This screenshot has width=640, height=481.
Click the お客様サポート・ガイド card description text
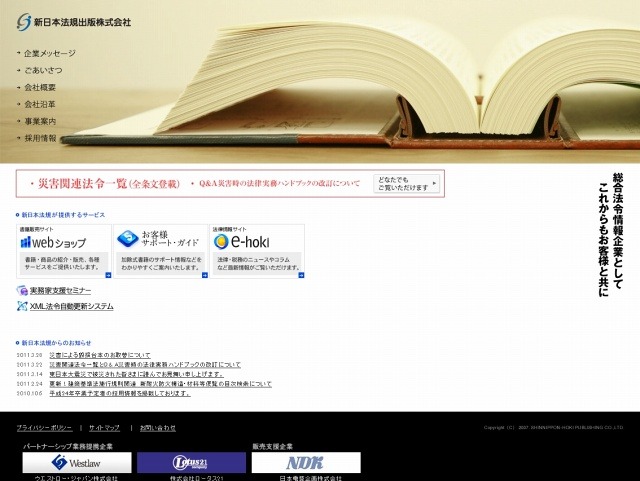coord(161,263)
